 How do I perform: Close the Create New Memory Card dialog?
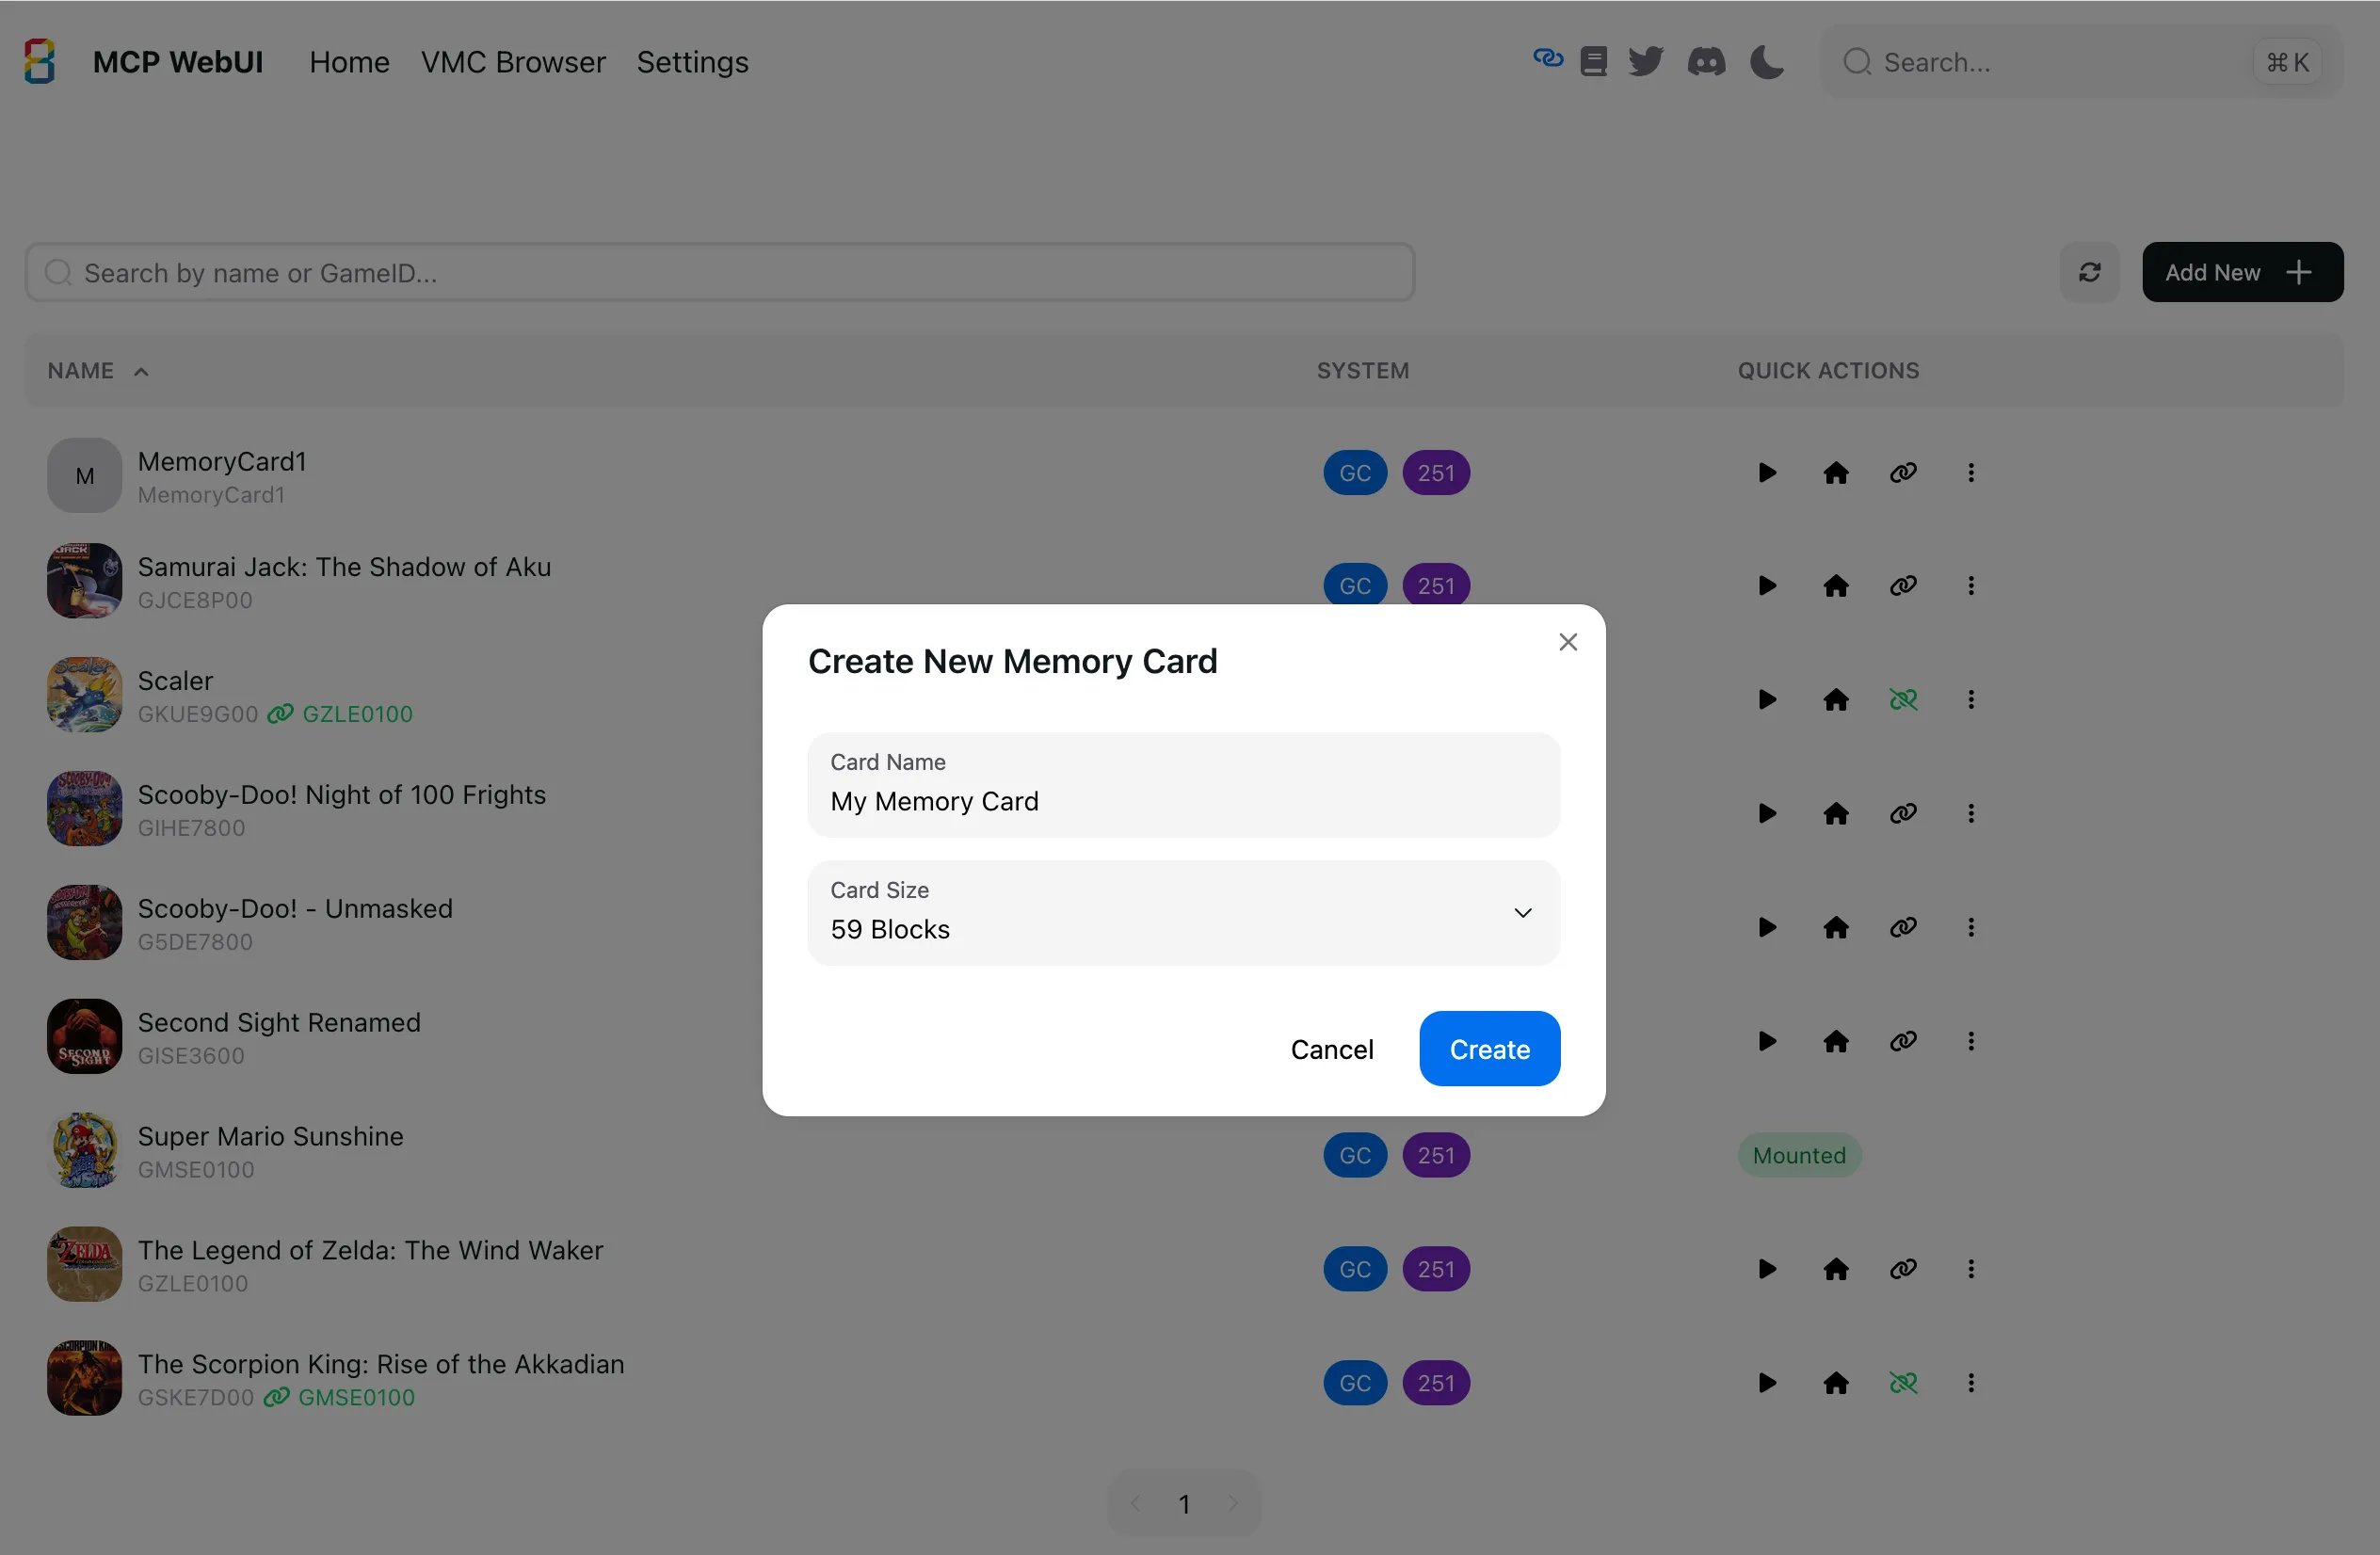[x=1567, y=642]
